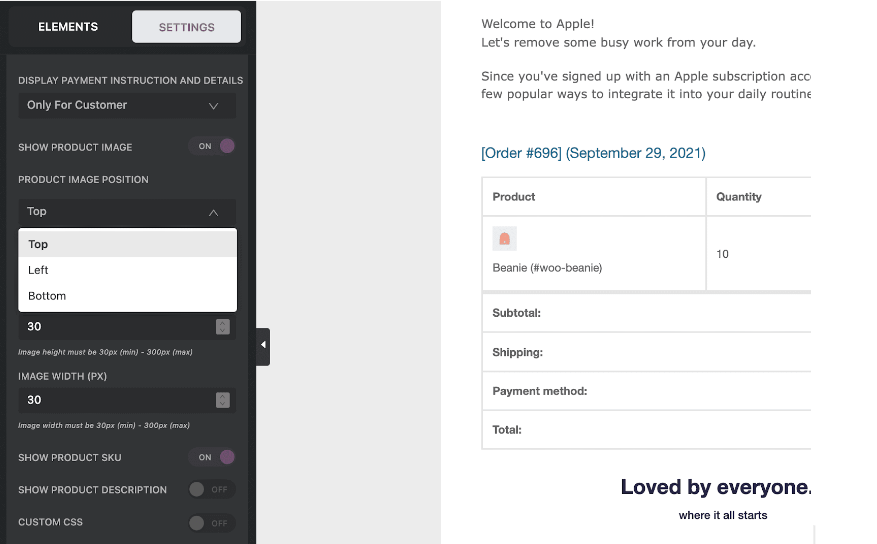Toggle Show Product Image switch off
The height and width of the screenshot is (544, 877).
click(x=212, y=146)
